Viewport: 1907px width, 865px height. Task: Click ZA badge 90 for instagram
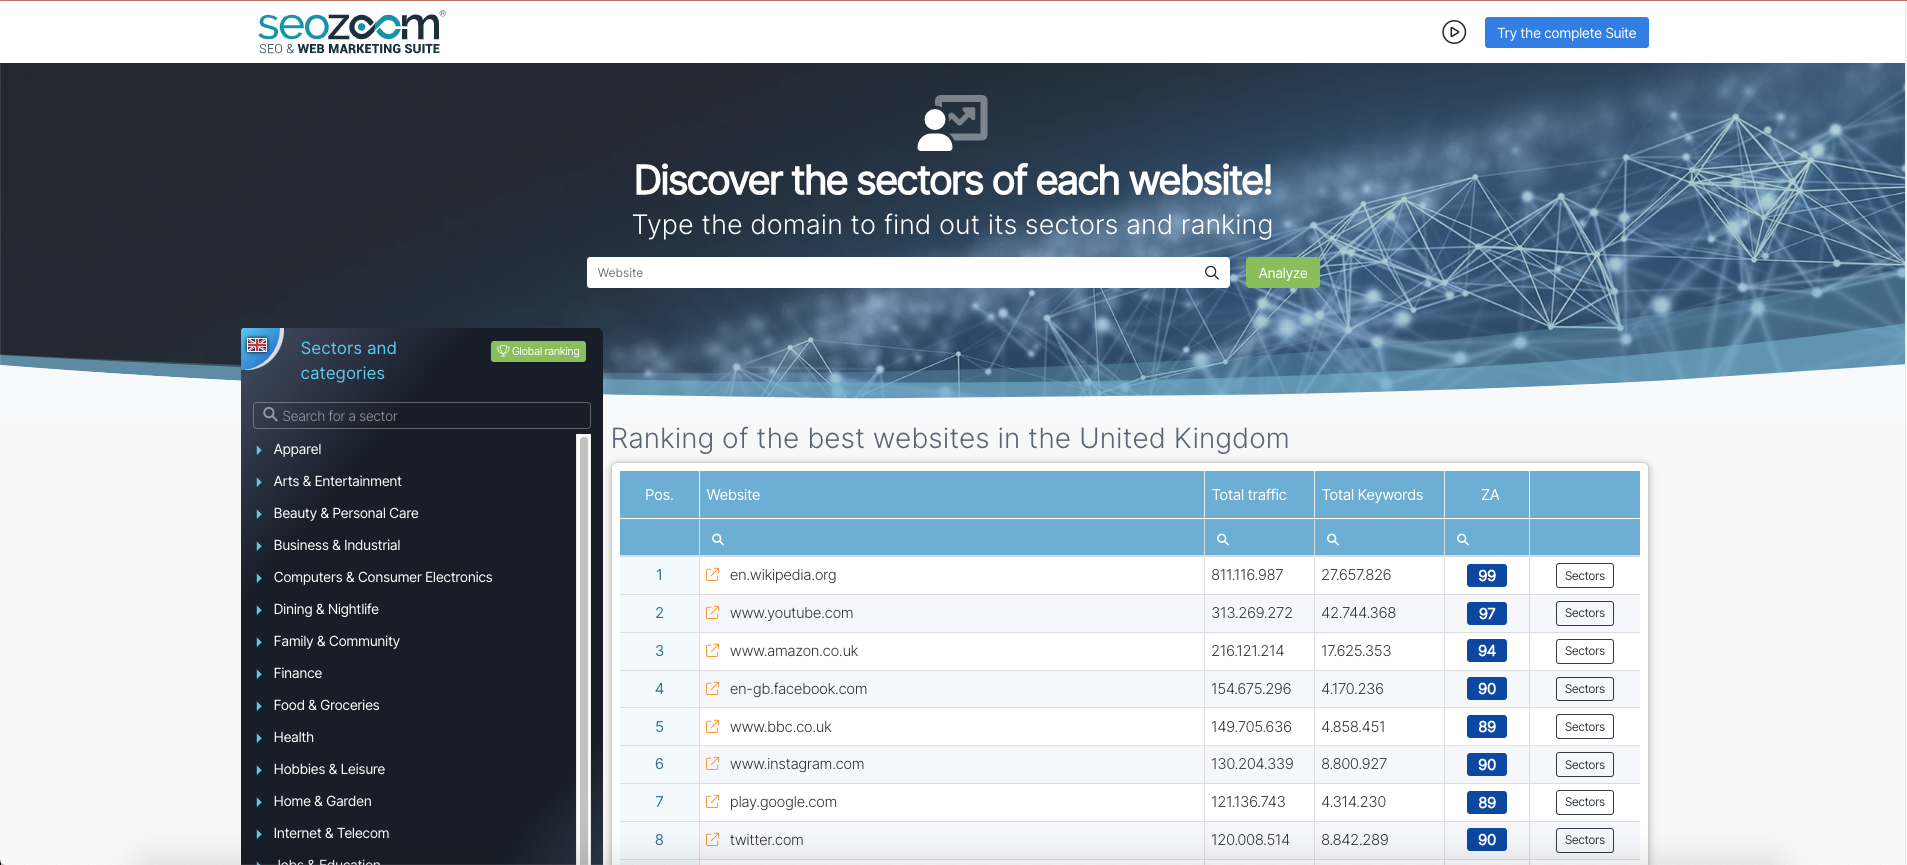tap(1487, 765)
